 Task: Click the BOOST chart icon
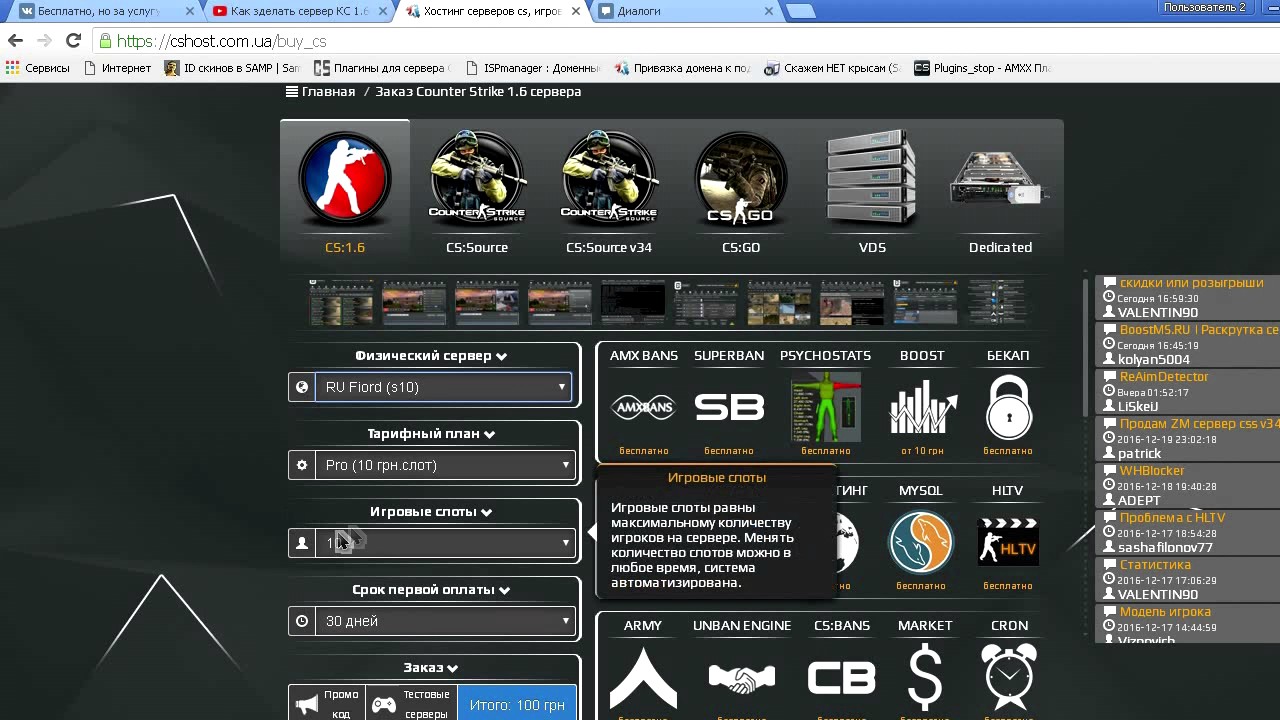coord(922,407)
